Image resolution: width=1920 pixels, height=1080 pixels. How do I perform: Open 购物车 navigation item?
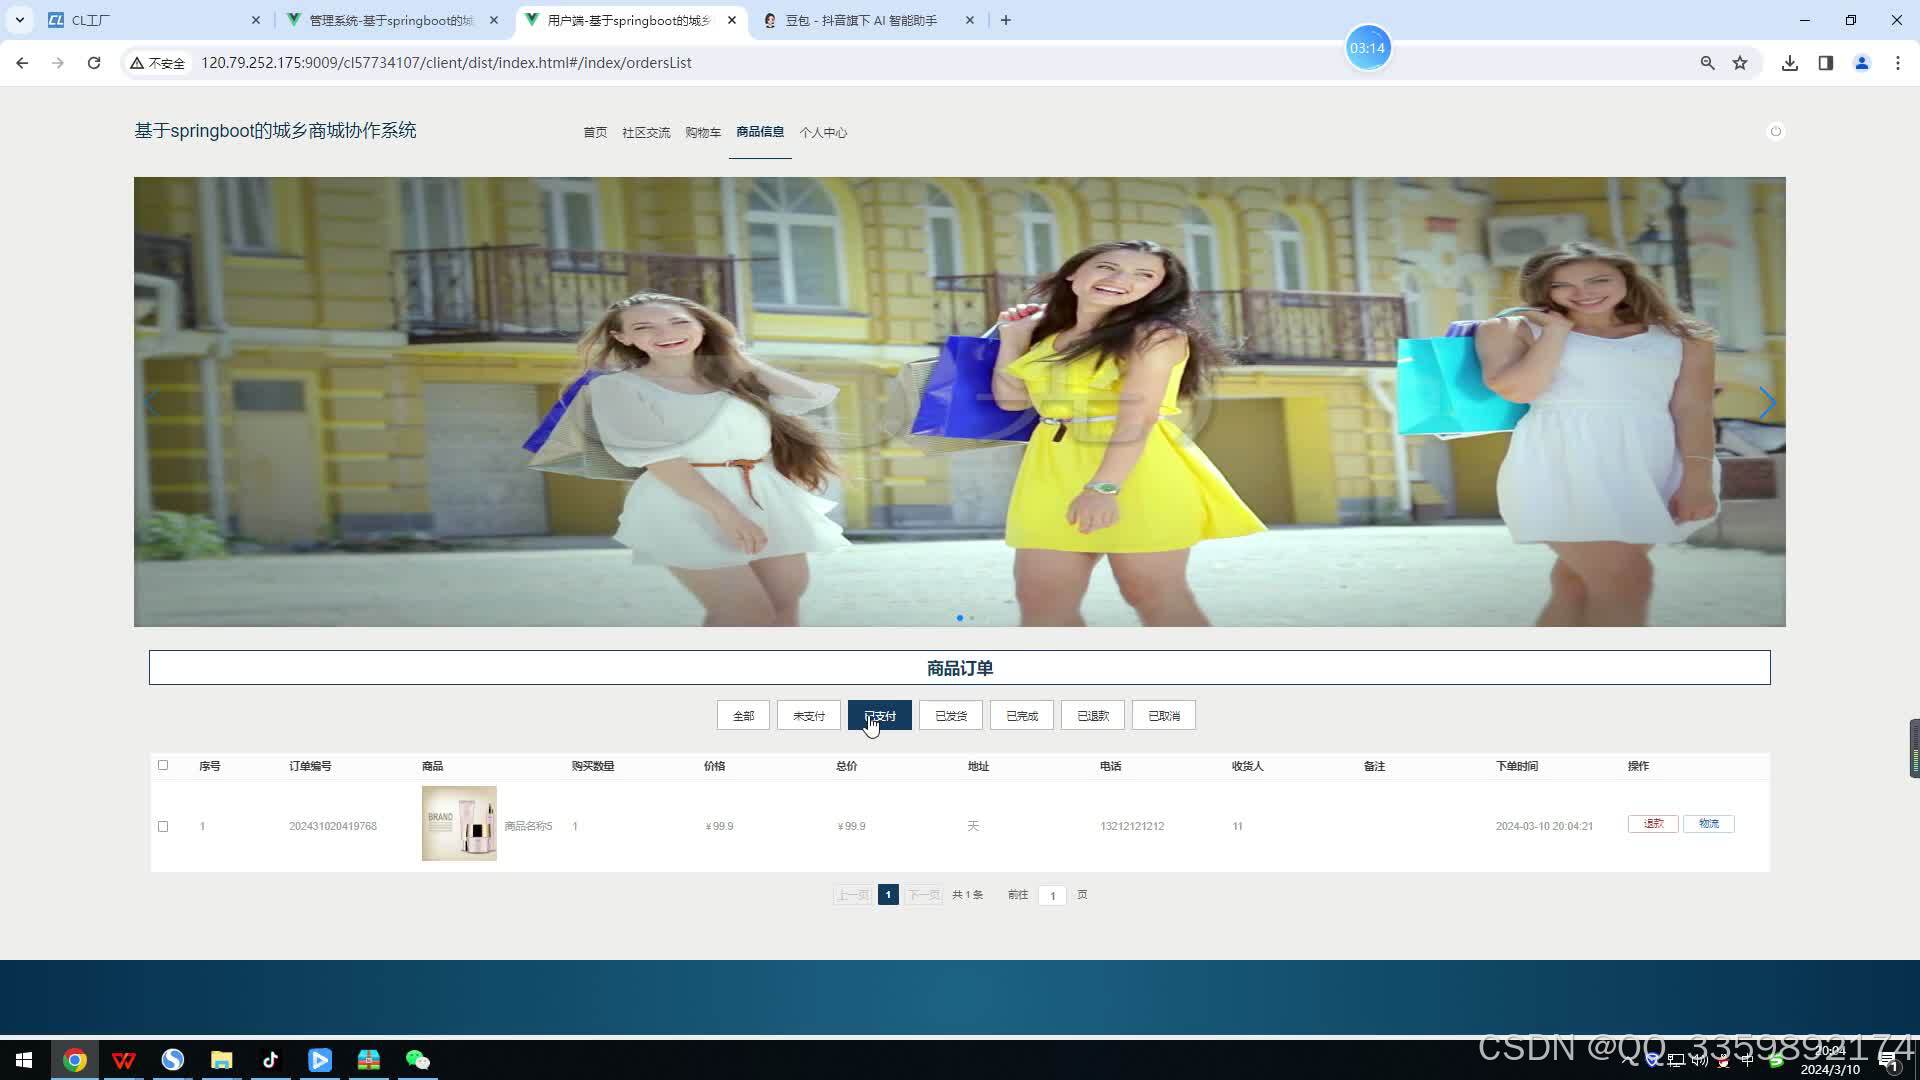tap(703, 132)
